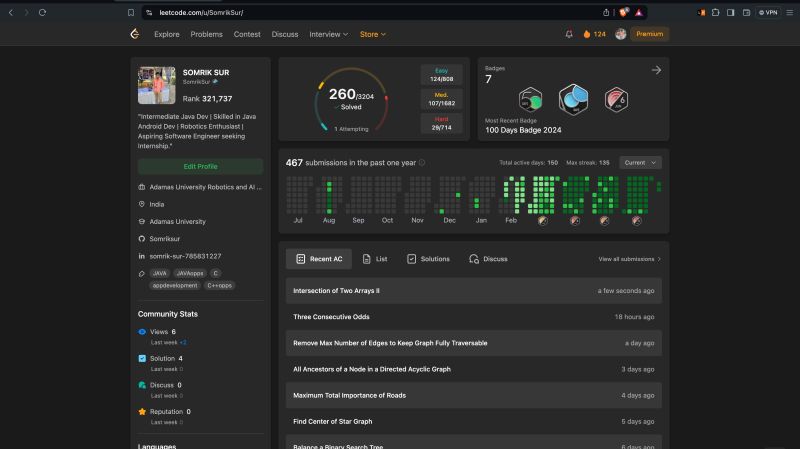Click the large blue center badge
Viewport: 800px width, 449px height.
(x=573, y=99)
